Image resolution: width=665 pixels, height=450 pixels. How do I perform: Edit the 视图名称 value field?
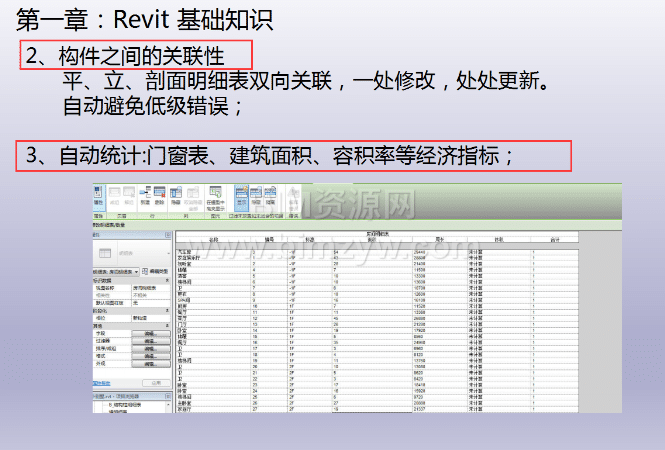click(x=151, y=288)
